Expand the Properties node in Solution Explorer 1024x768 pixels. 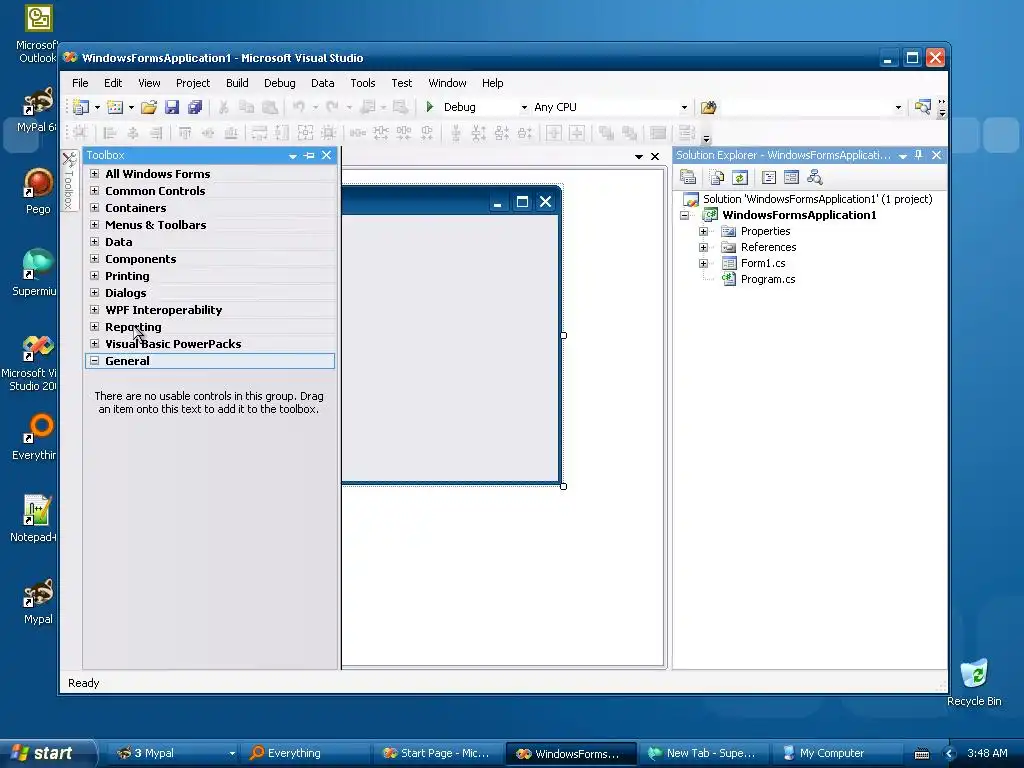point(703,231)
